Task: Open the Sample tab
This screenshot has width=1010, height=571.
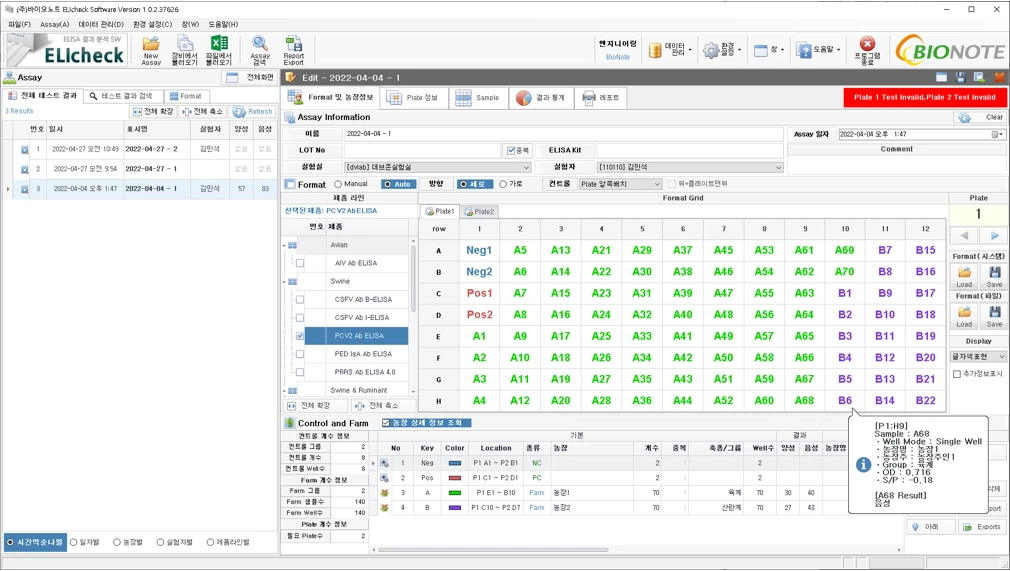Action: click(x=477, y=97)
